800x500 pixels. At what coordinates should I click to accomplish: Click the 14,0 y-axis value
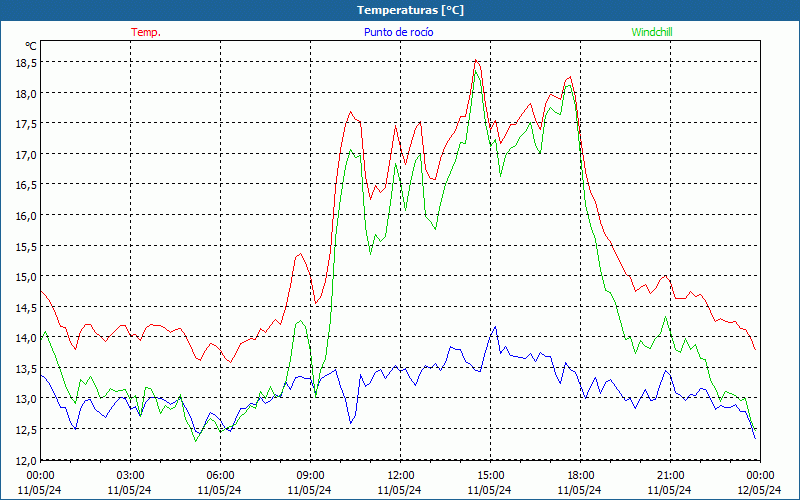tap(28, 337)
